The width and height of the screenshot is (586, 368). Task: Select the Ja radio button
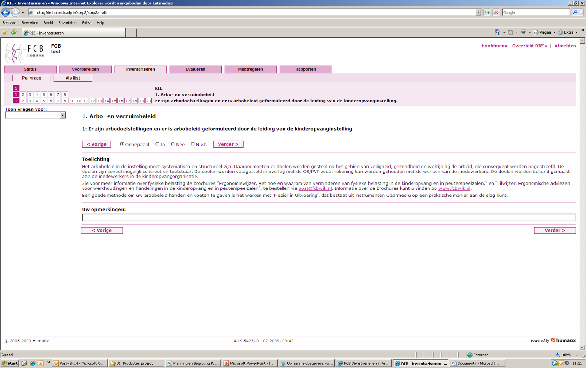157,144
